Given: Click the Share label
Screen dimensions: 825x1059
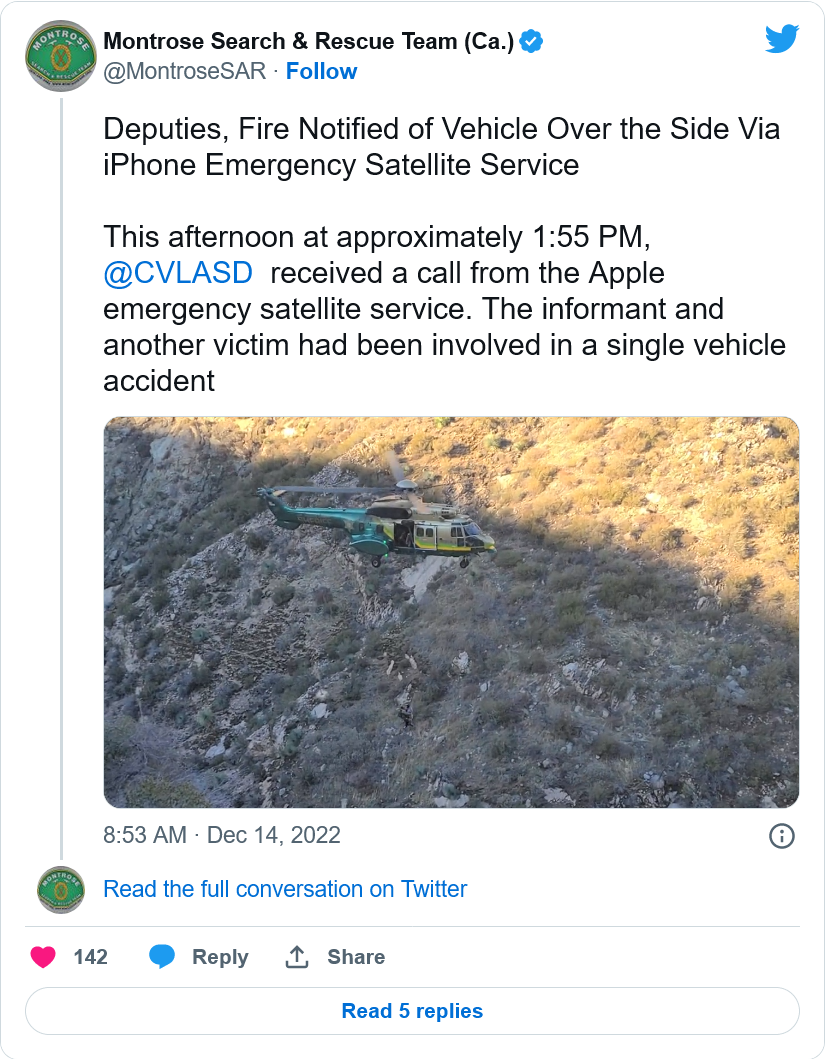Looking at the screenshot, I should click(x=356, y=957).
